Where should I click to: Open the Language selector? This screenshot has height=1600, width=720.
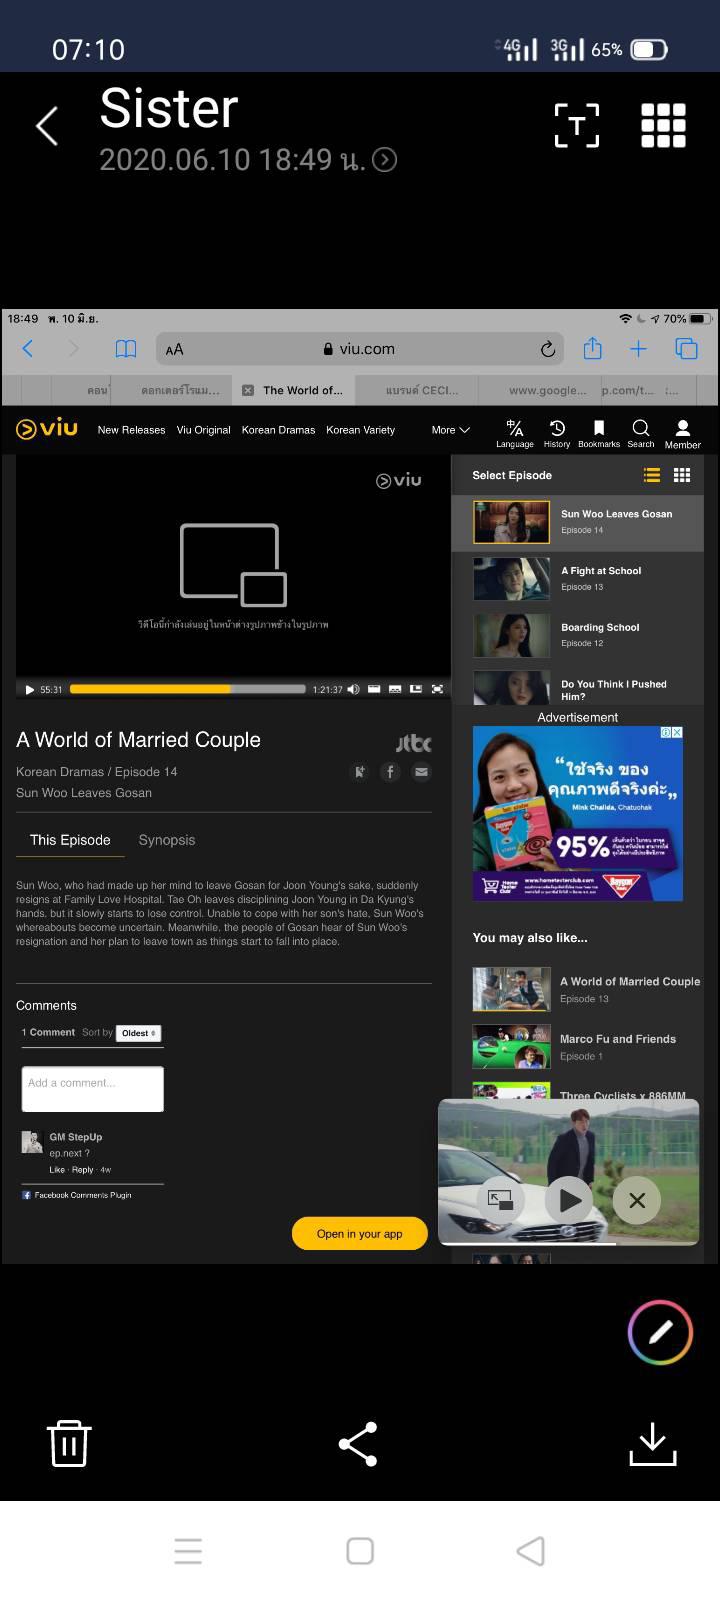click(515, 433)
